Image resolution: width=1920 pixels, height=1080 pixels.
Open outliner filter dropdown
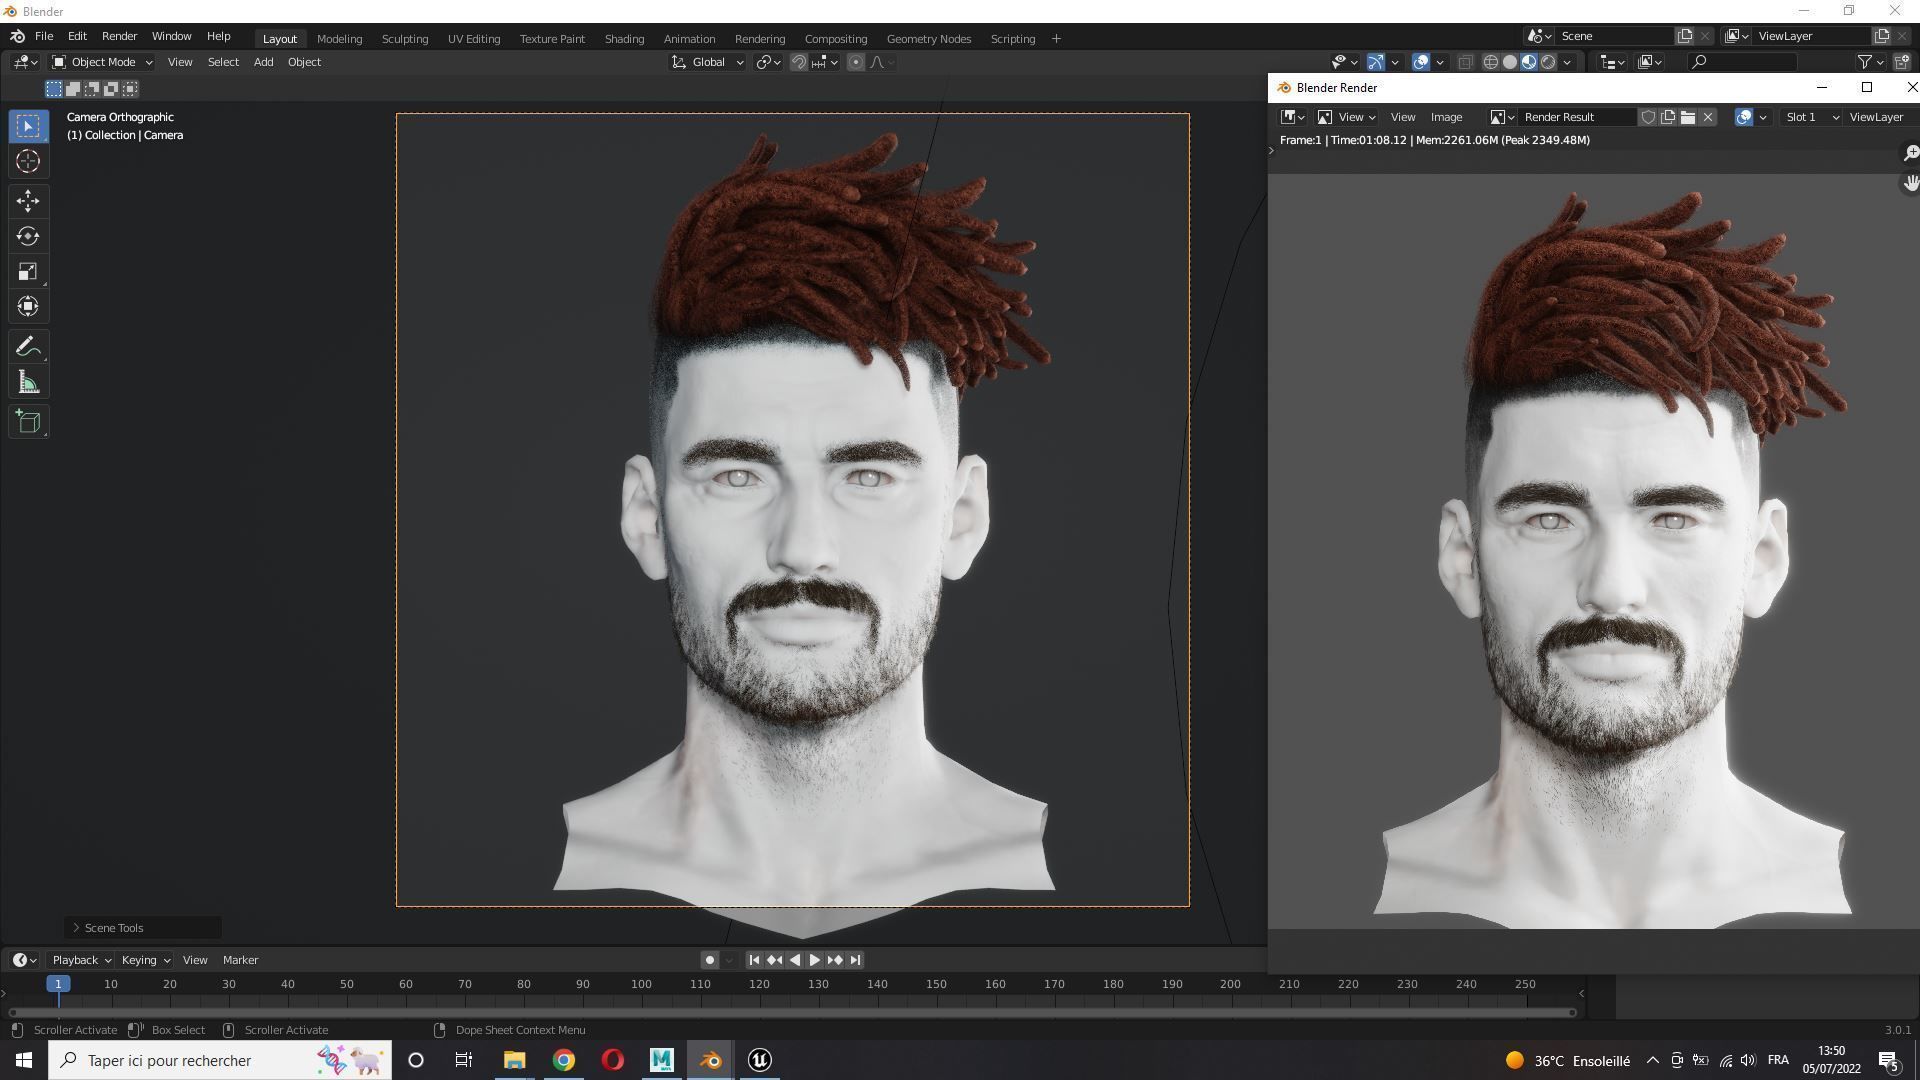pyautogui.click(x=1870, y=62)
